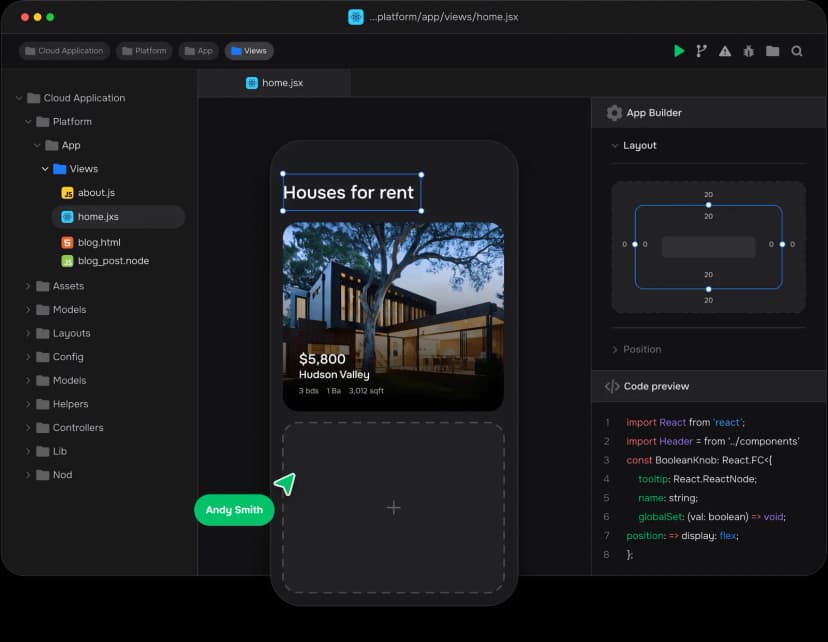Click the search magnifier icon in toolbar
Viewport: 828px width, 642px height.
pos(796,50)
